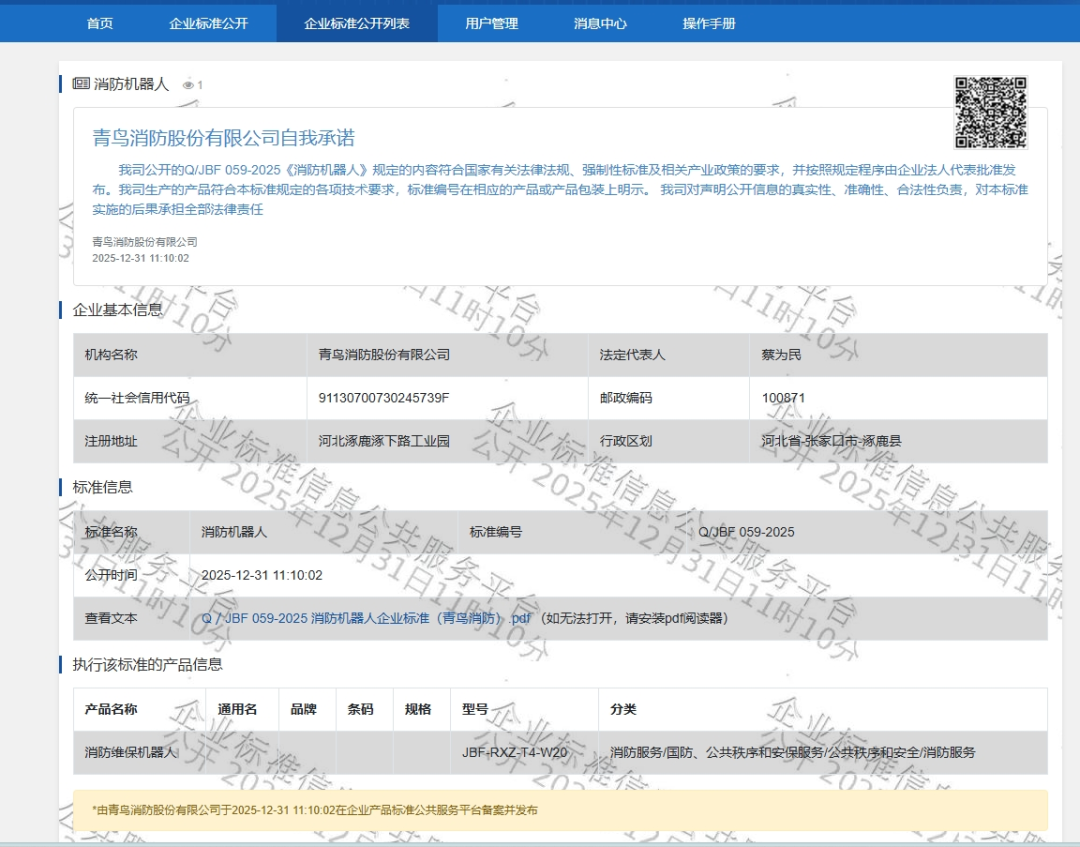Click the 邮政编码 label cell
Screen dimensions: 1080x847
point(669,398)
